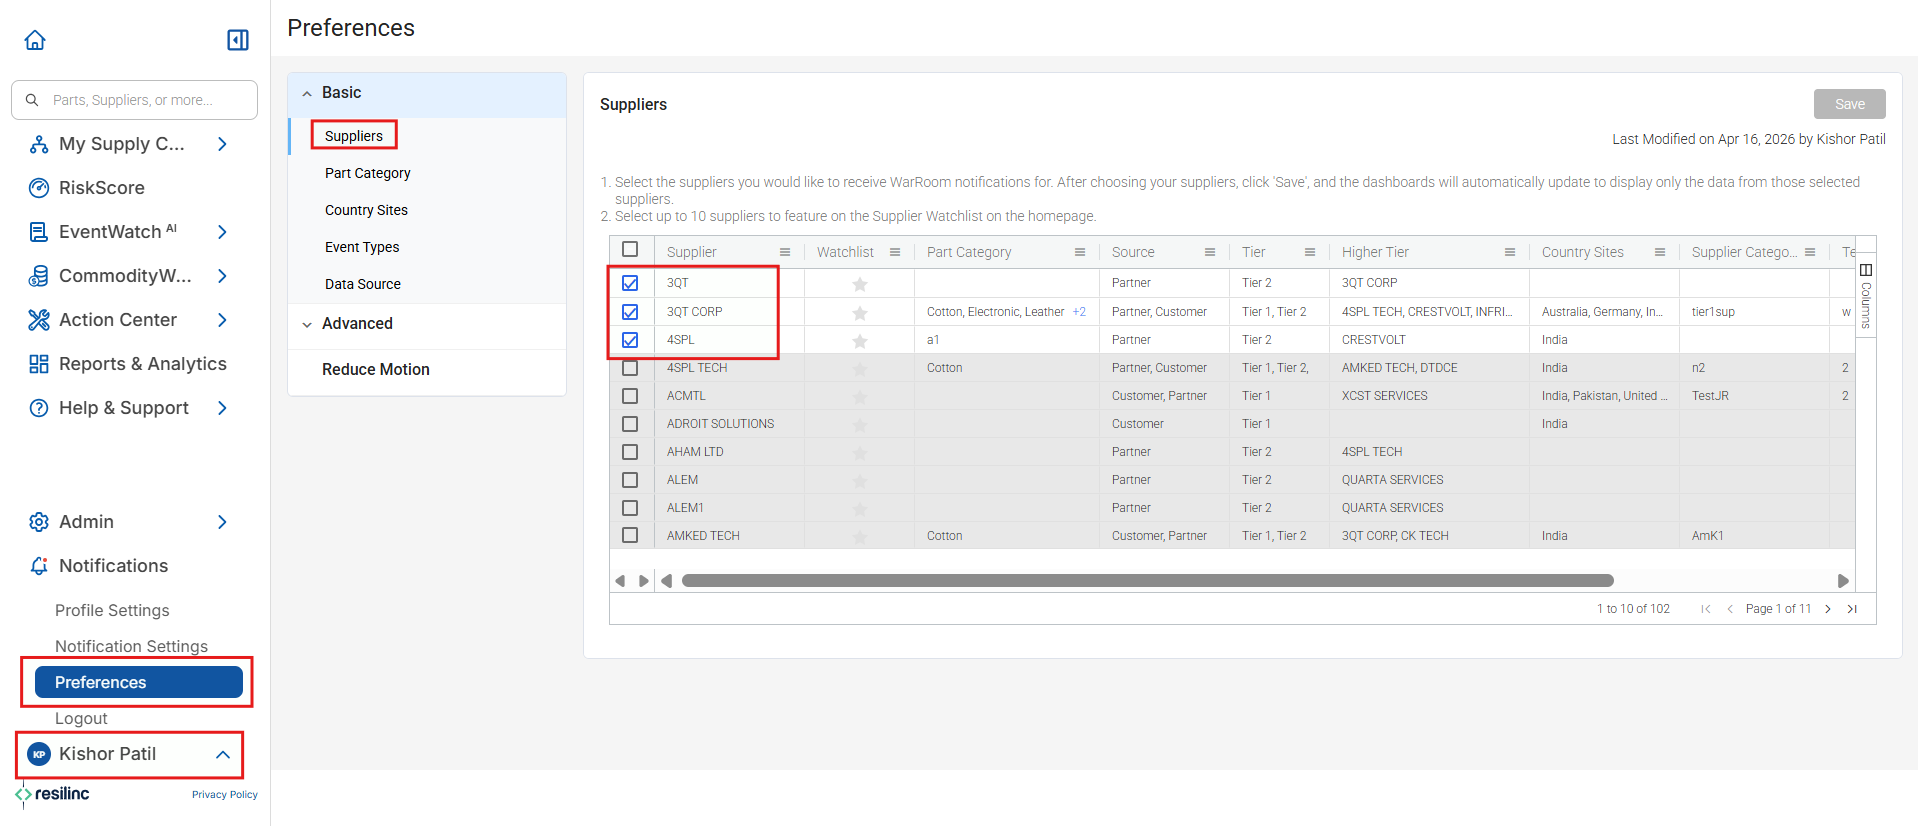Viewport: 1918px width, 826px height.
Task: Click the Admin gear icon
Action: tap(39, 522)
